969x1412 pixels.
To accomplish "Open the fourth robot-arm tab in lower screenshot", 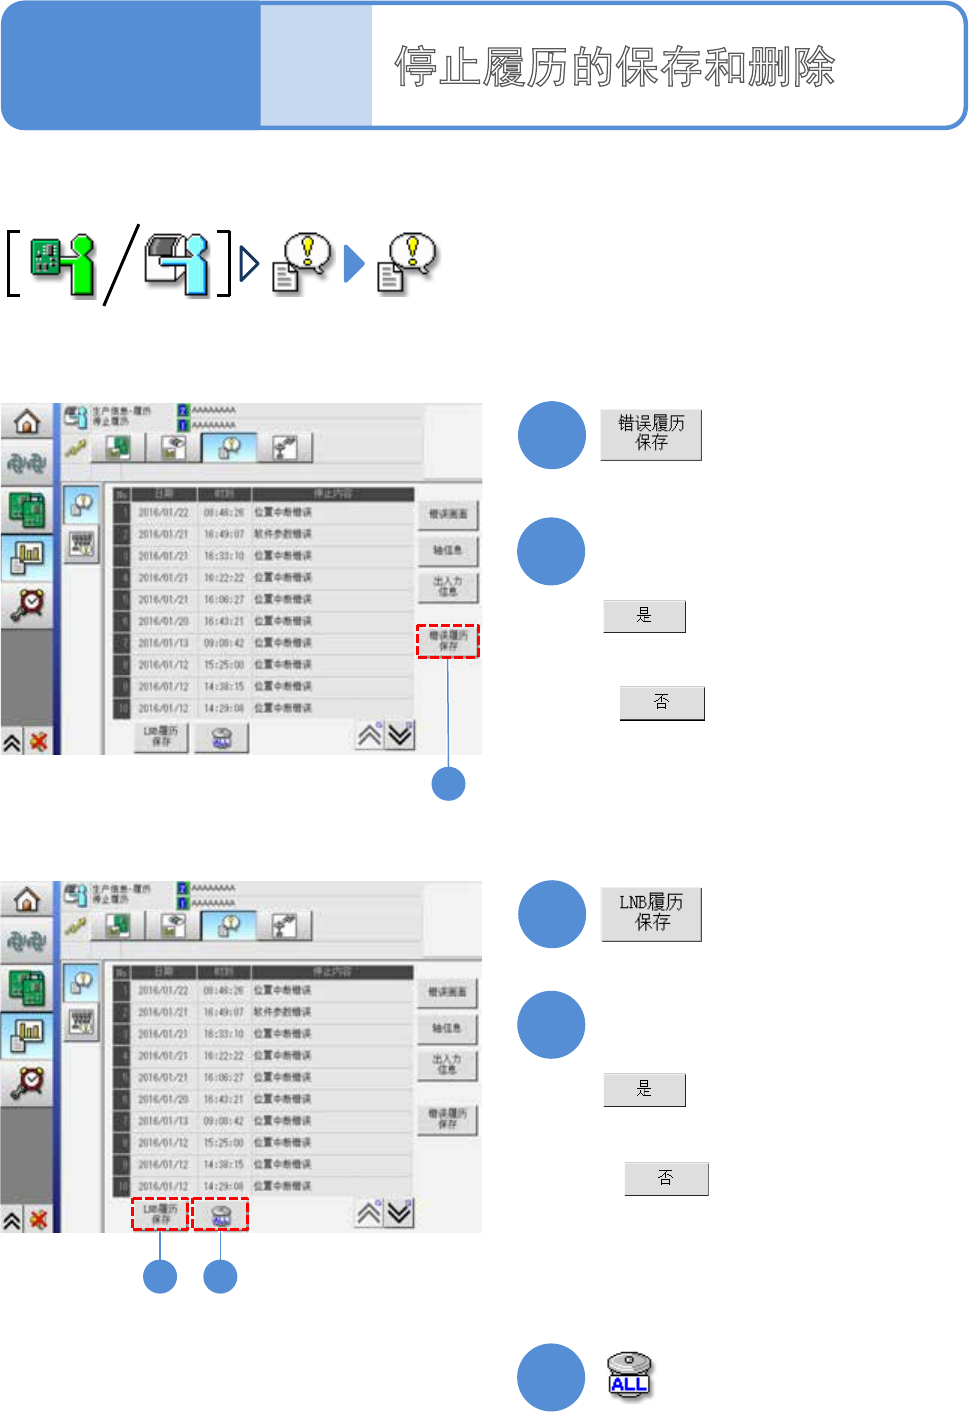I will [x=285, y=926].
